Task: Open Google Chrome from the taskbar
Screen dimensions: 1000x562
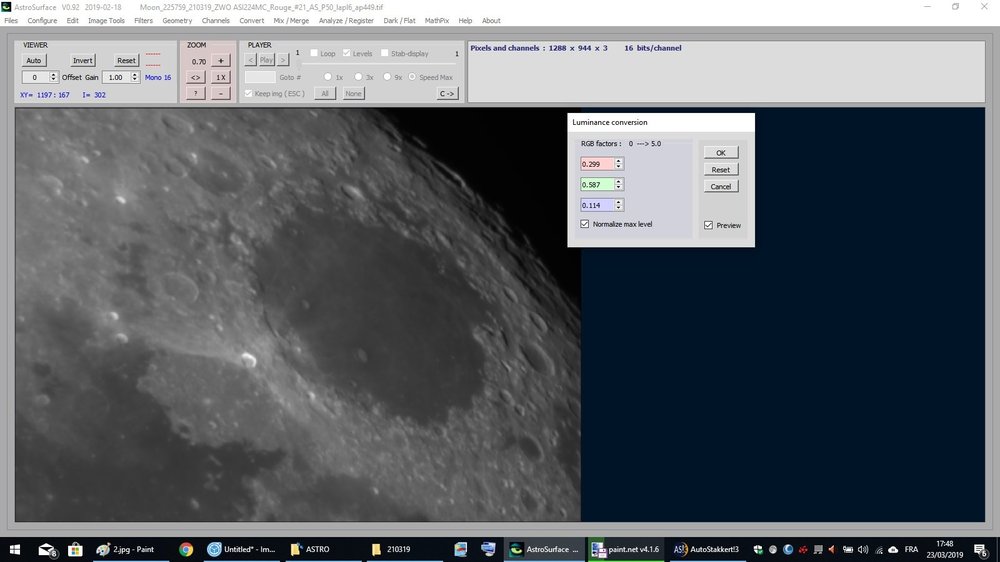Action: pyautogui.click(x=186, y=549)
